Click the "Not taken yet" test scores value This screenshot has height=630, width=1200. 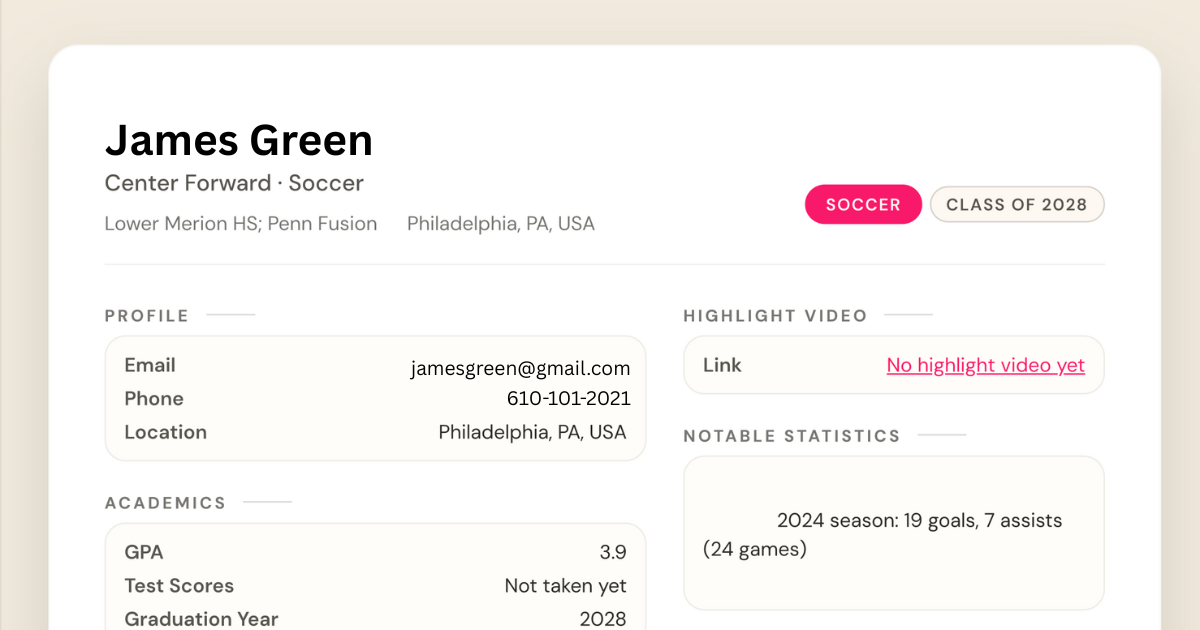pyautogui.click(x=565, y=586)
